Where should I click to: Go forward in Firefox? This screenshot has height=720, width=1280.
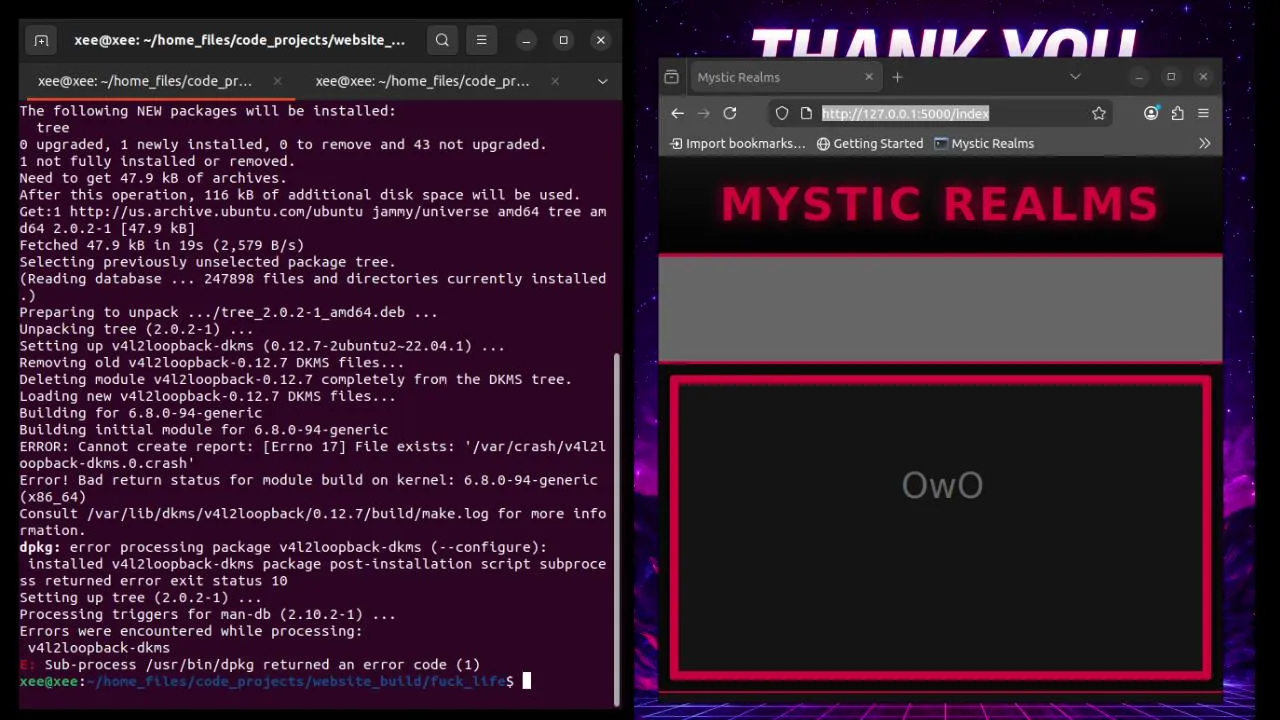pos(703,113)
